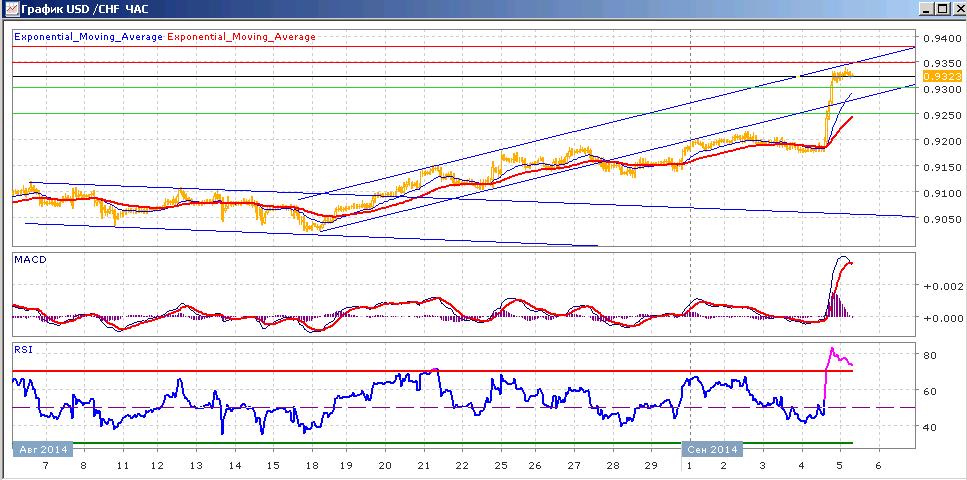Minimize the График USD/CHF window
This screenshot has height=480, width=967.
pos(926,9)
